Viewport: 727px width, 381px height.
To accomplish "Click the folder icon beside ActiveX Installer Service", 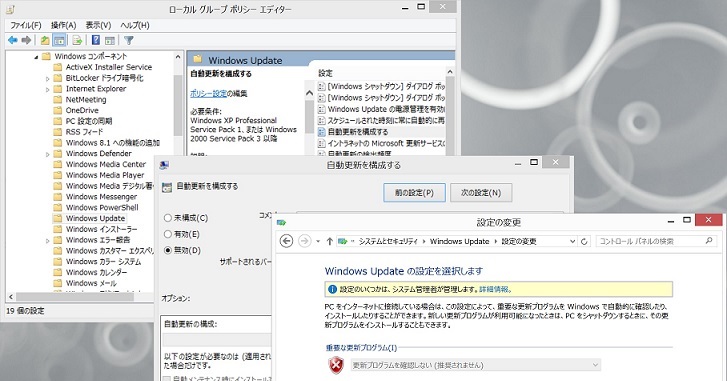I will [x=58, y=67].
